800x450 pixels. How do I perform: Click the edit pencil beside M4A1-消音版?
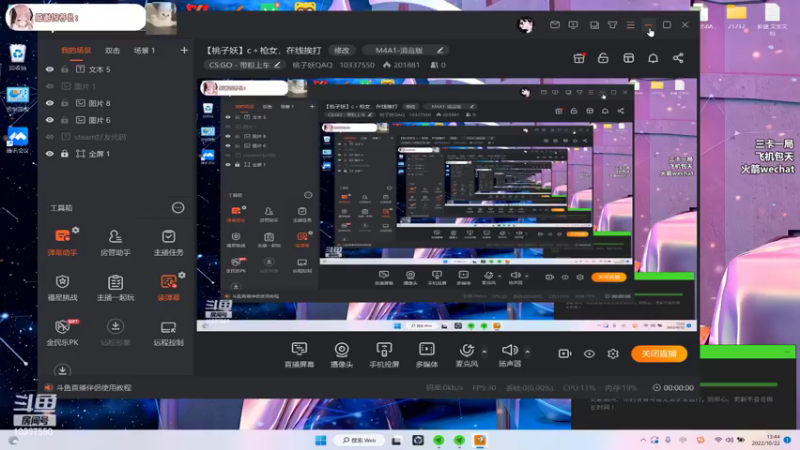[440, 50]
